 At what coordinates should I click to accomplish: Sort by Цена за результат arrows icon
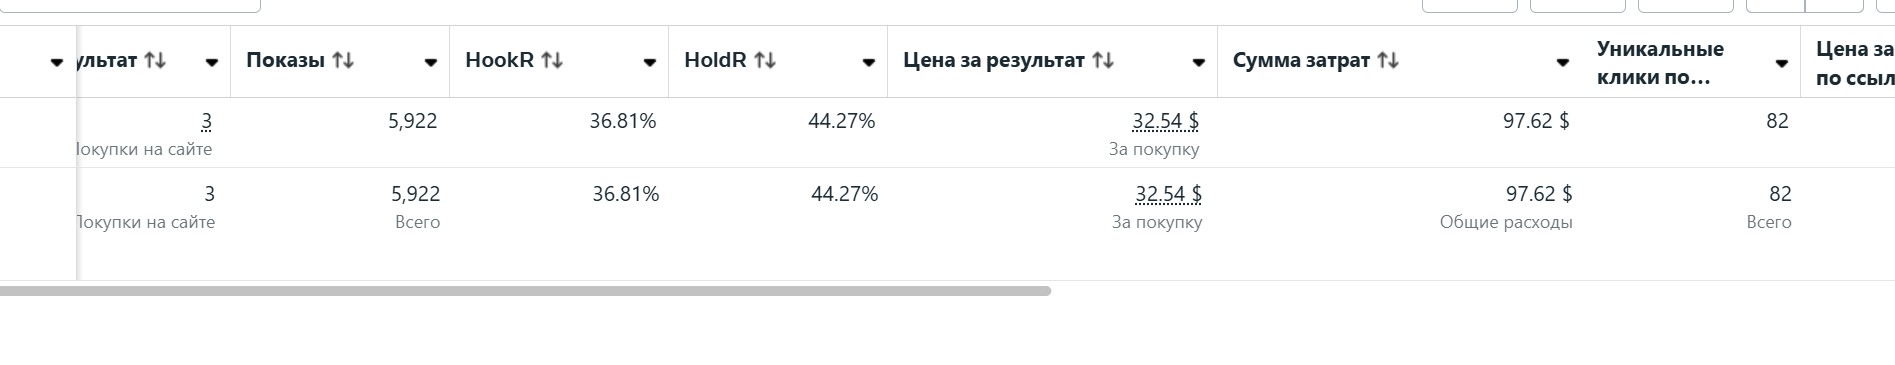pos(1103,60)
